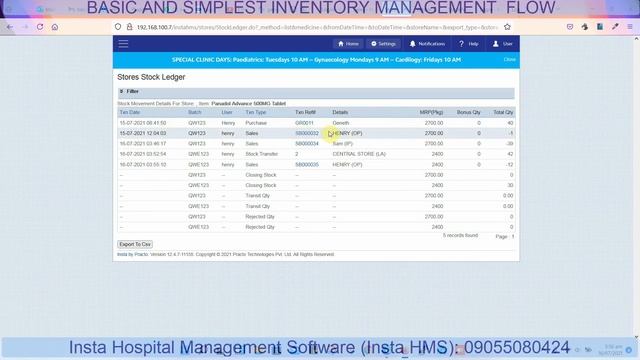Select the Rejected Qty row for QWE123
This screenshot has width=640, height=360.
(x=316, y=227)
